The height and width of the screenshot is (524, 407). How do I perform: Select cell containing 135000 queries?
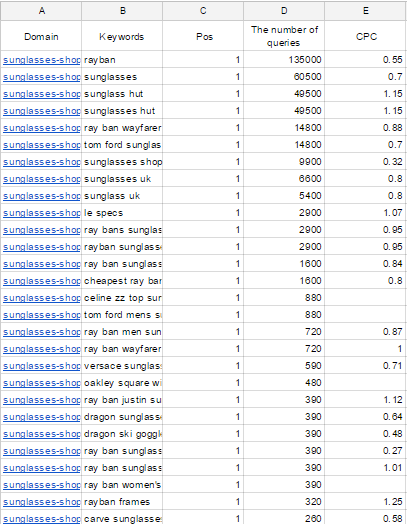[284, 60]
